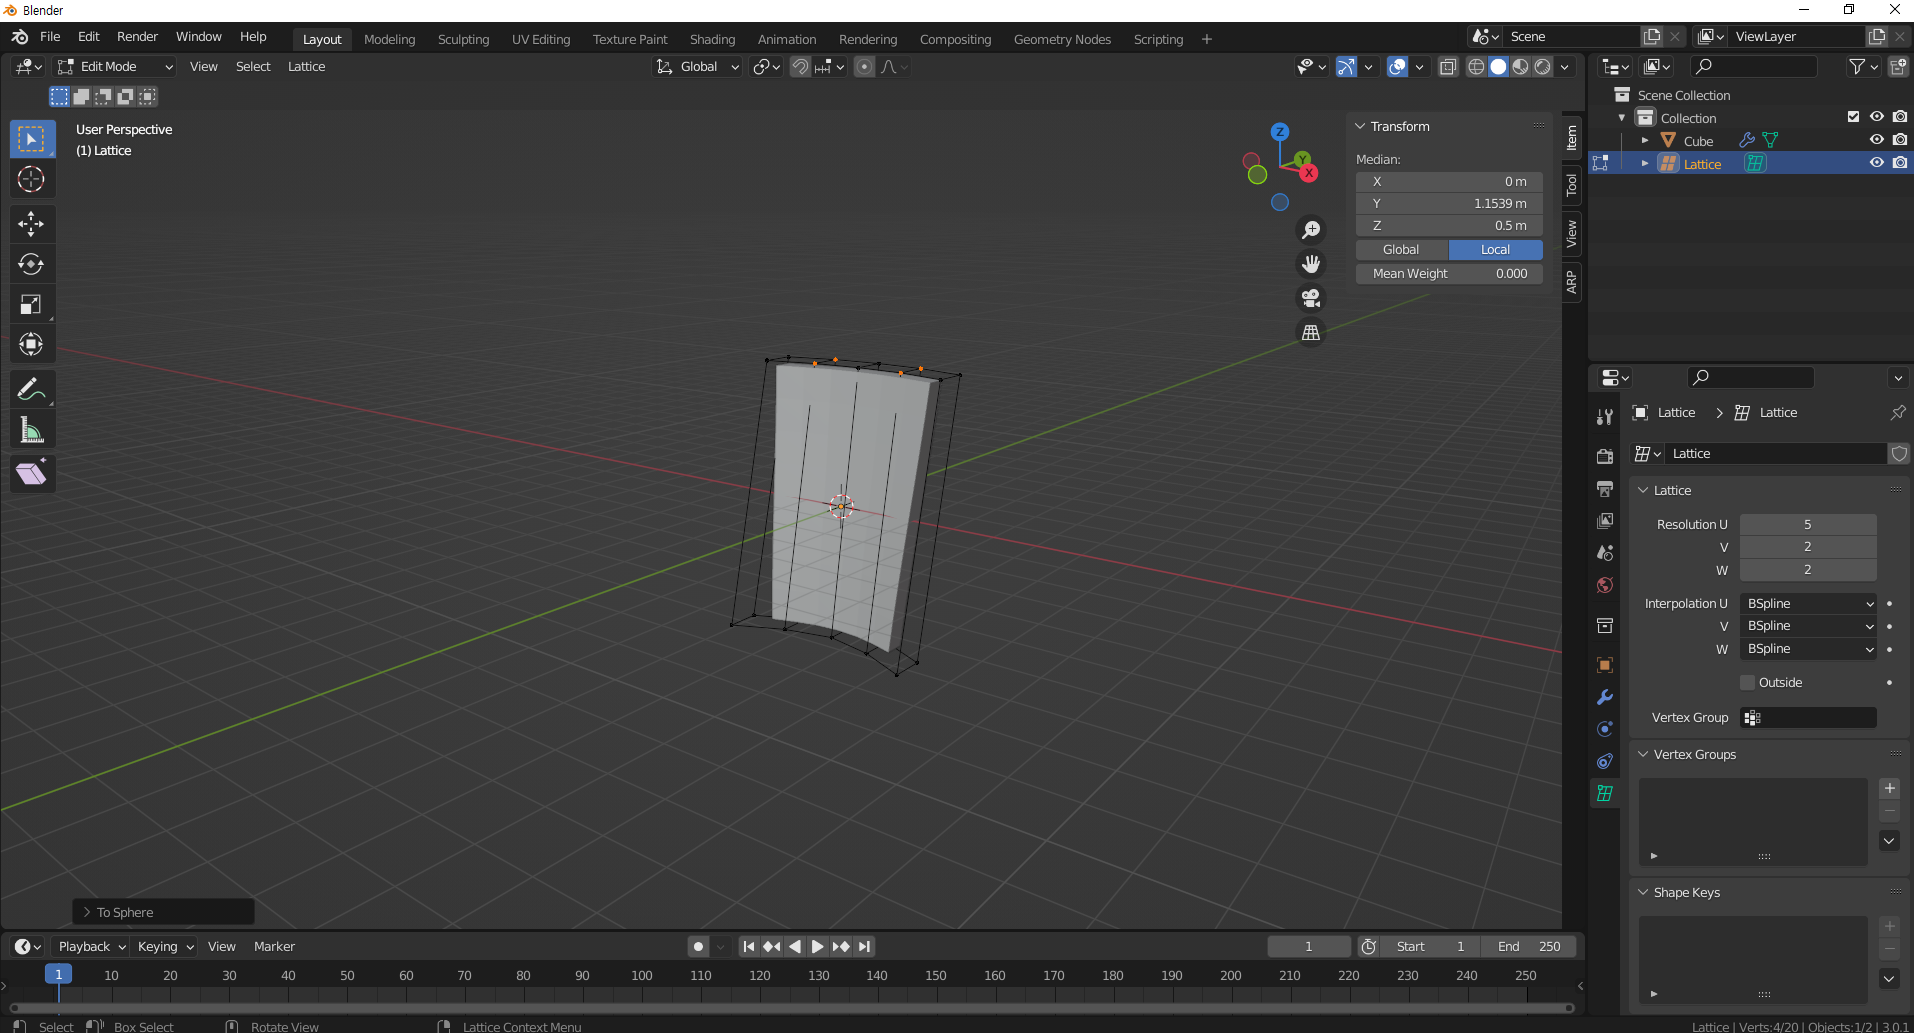
Task: Select the Measure tool
Action: tap(32, 430)
